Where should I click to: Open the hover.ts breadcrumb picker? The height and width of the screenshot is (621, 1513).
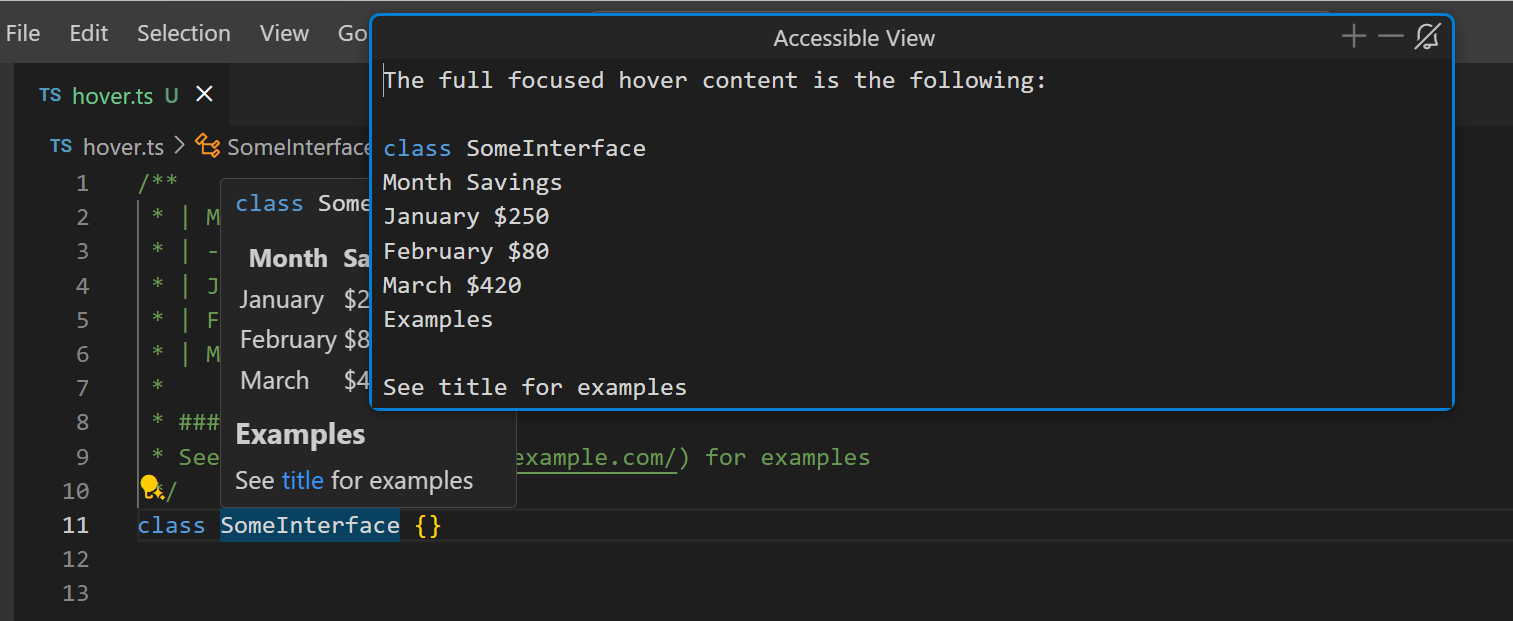pyautogui.click(x=125, y=146)
